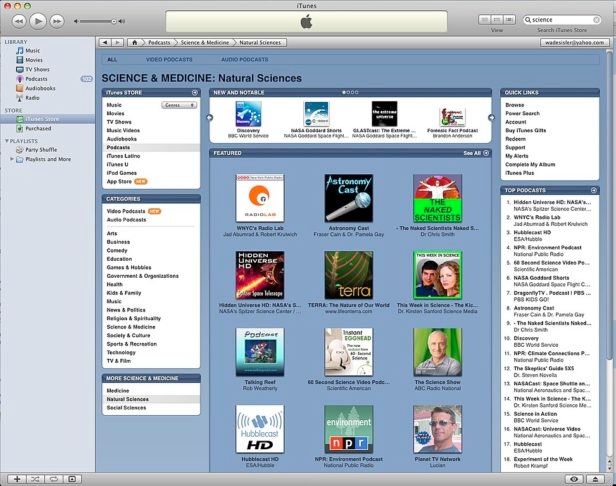Click the play button

click(38, 21)
